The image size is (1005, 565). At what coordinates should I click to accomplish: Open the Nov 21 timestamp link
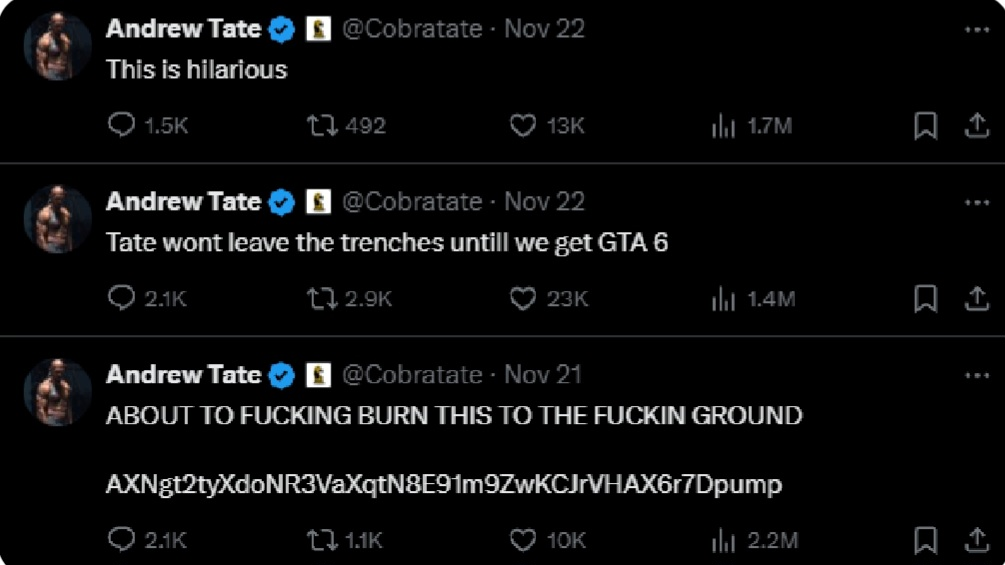(543, 375)
